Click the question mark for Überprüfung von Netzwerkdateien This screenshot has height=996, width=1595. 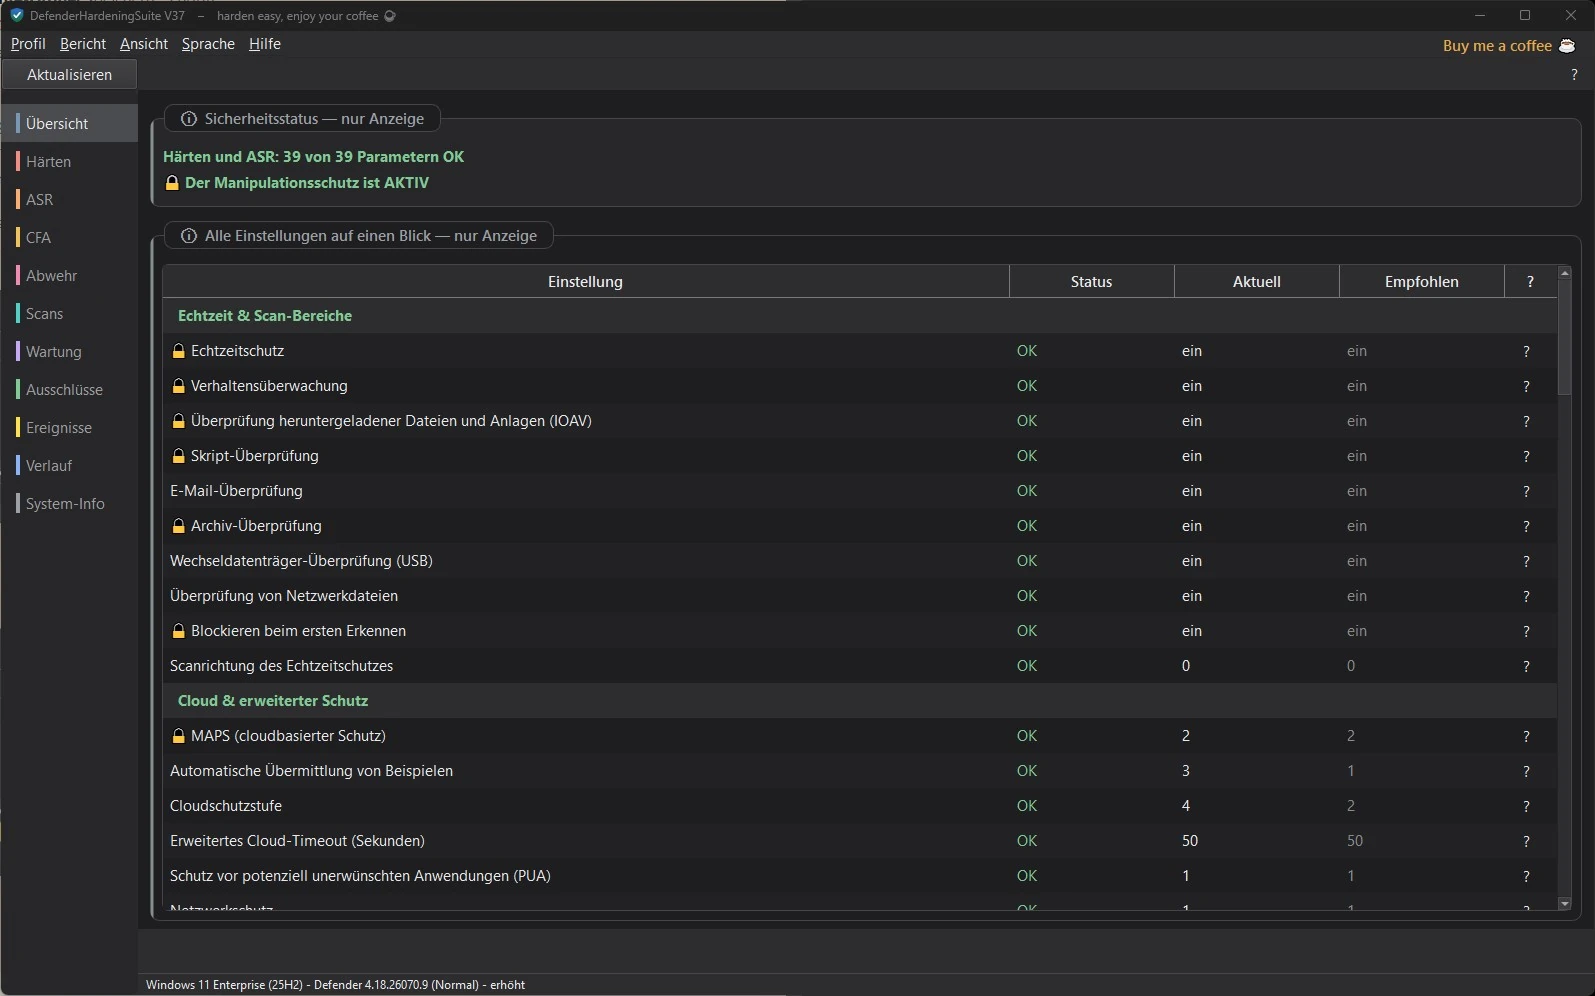tap(1526, 596)
